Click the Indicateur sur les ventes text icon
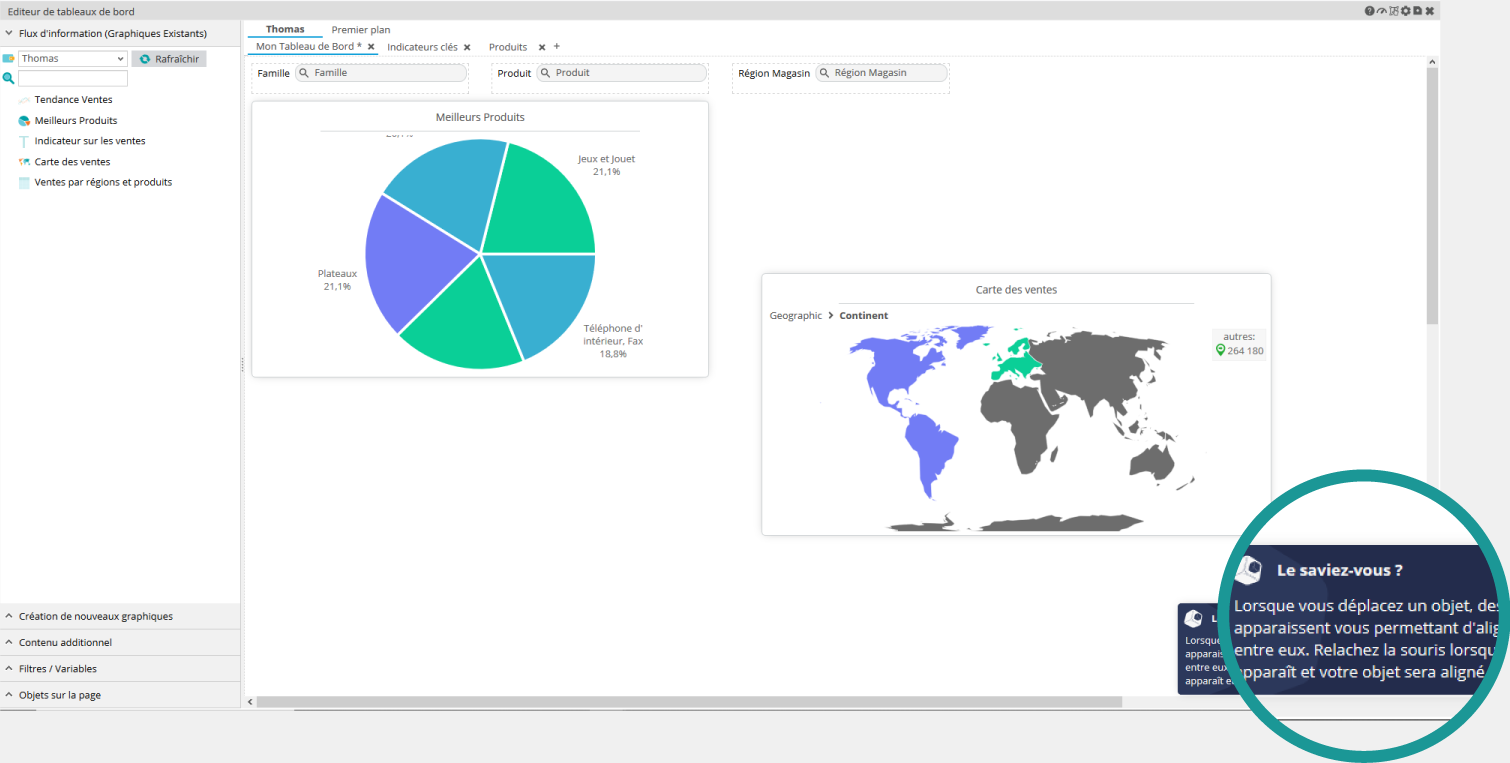1510x763 pixels. pyautogui.click(x=24, y=141)
